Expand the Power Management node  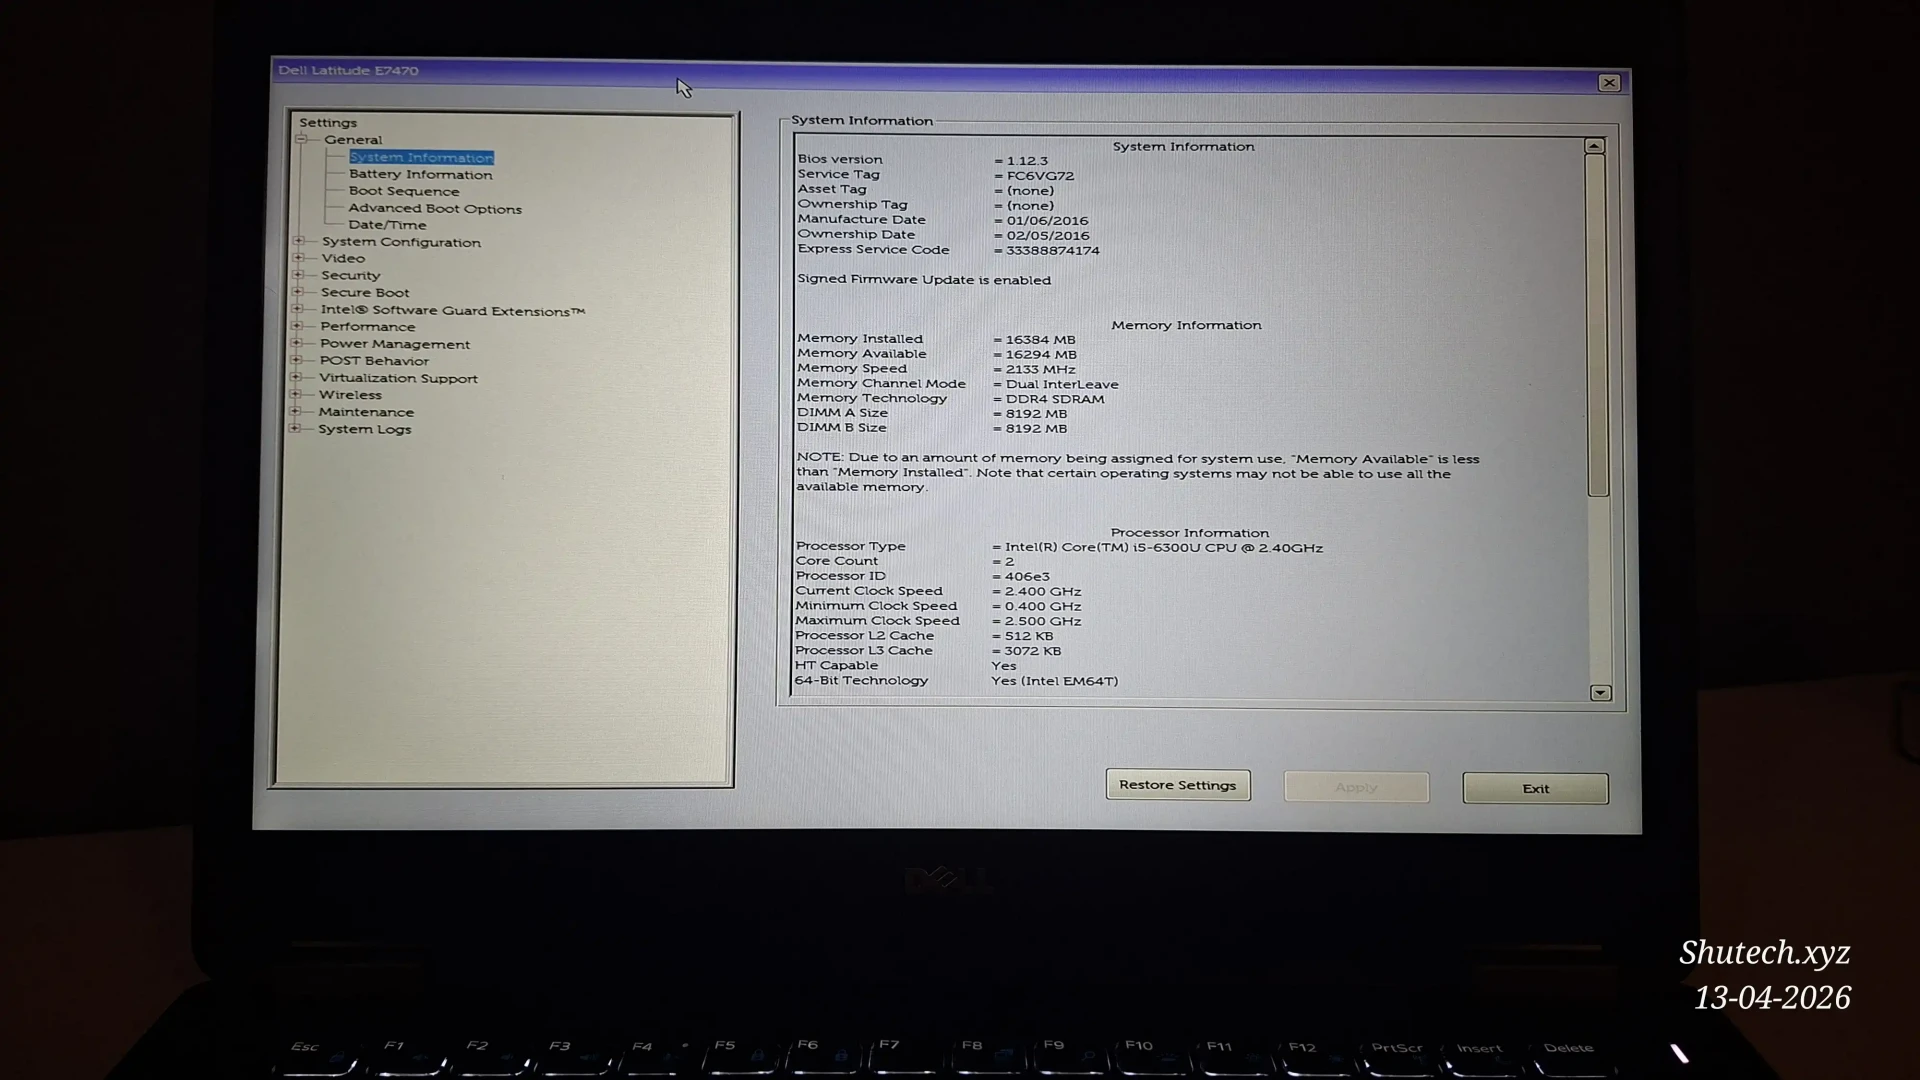pos(297,343)
